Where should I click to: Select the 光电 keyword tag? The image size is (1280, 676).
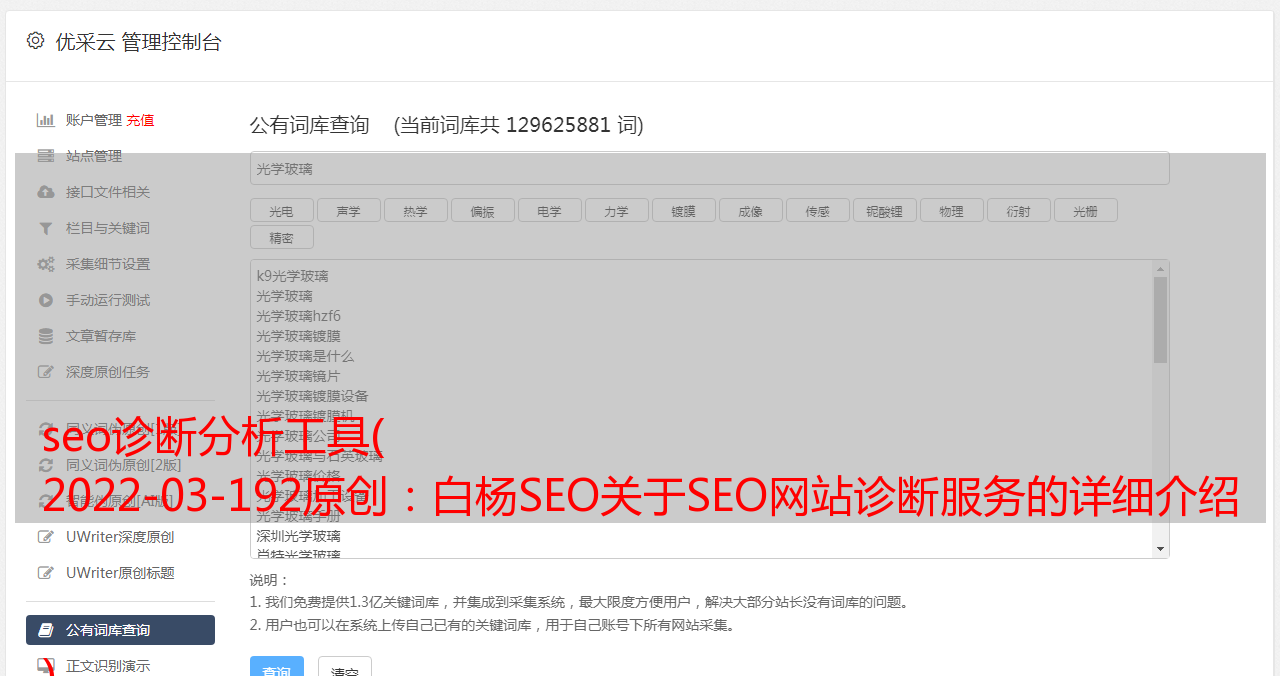281,211
